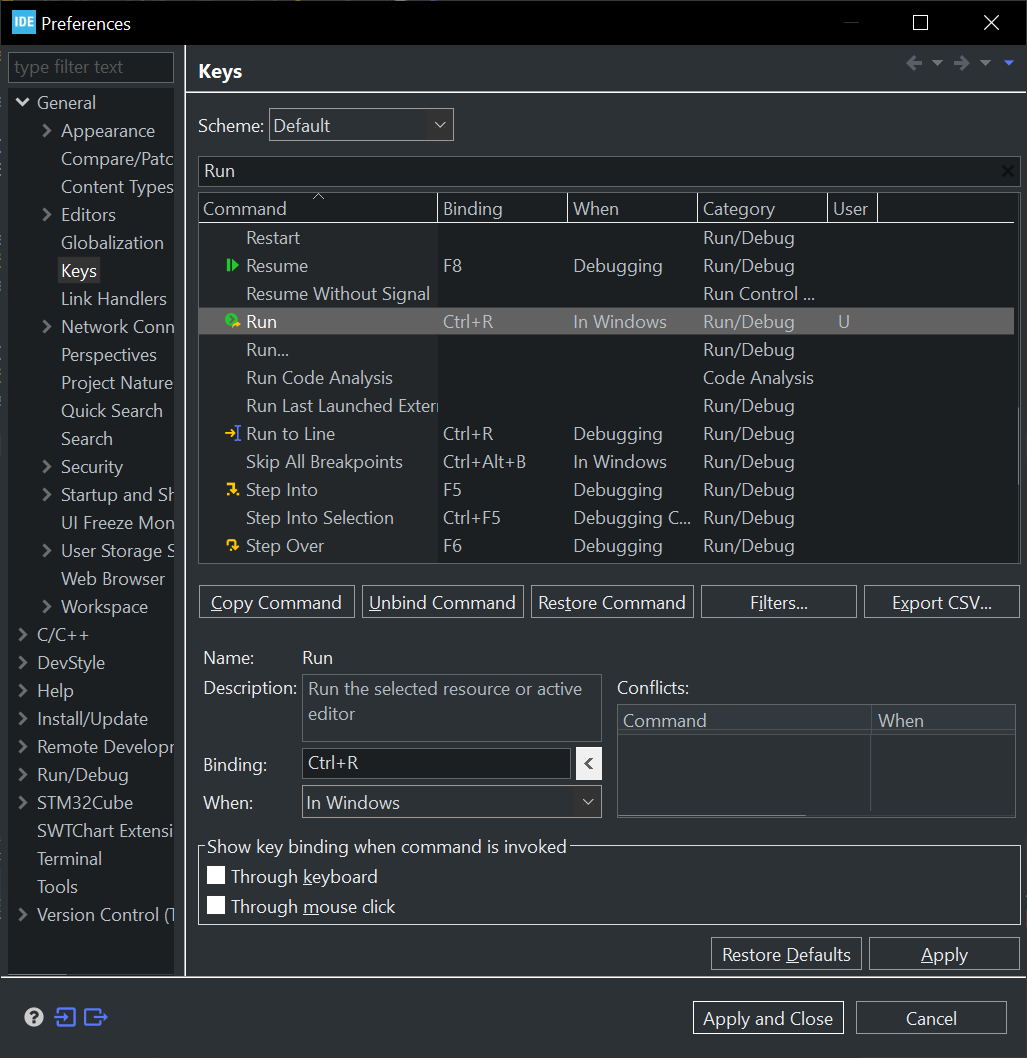Open the Scheme dropdown
Viewport: 1027px width, 1058px height.
(361, 125)
